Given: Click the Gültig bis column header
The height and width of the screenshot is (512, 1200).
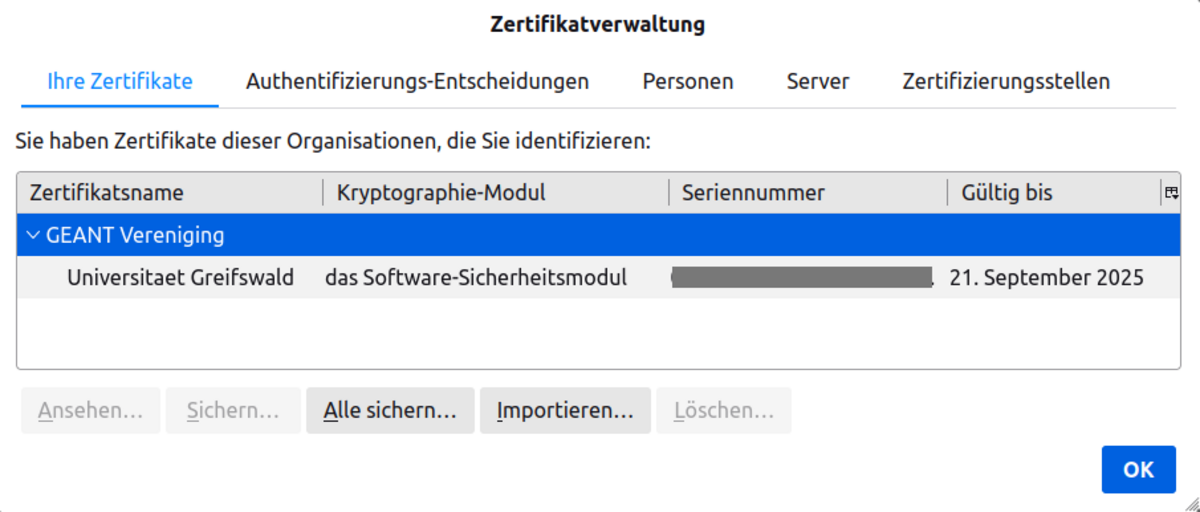Looking at the screenshot, I should (1052, 193).
